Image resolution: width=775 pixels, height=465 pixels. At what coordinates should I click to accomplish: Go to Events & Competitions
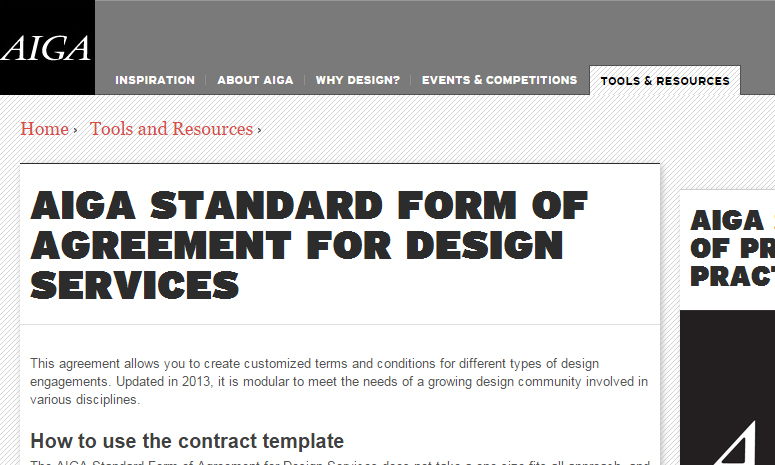(x=499, y=80)
